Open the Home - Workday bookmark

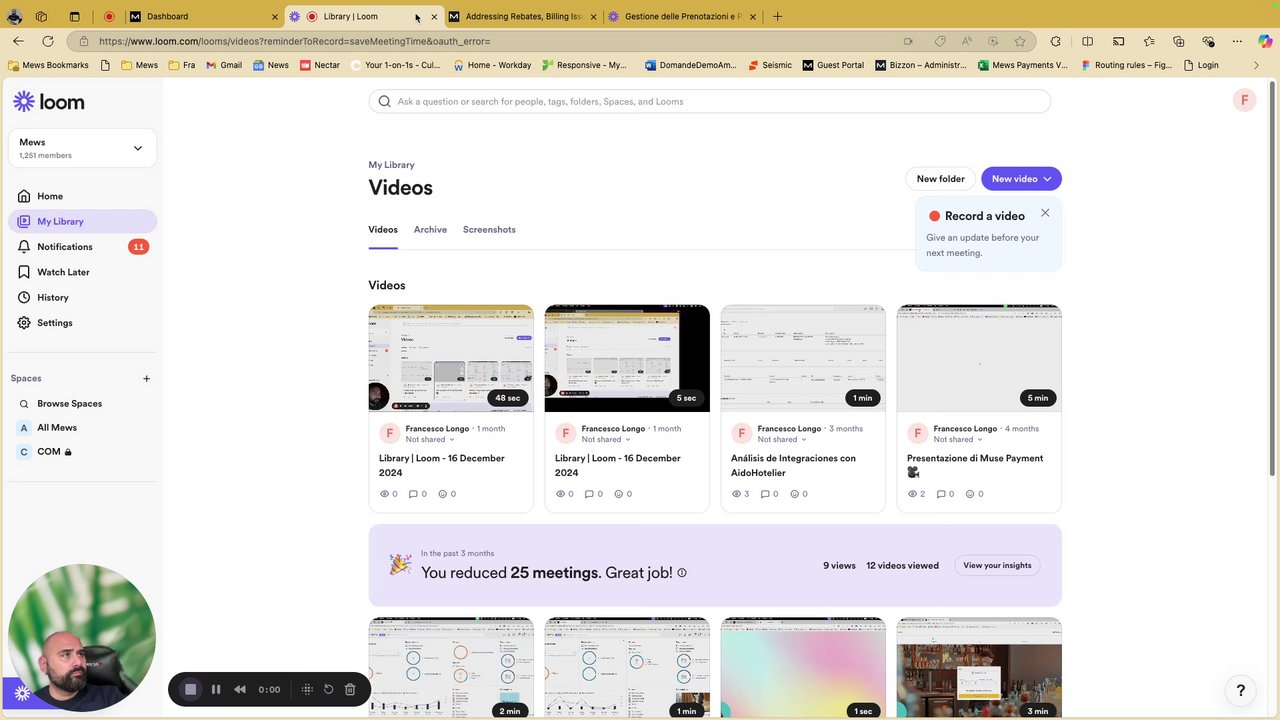click(492, 65)
